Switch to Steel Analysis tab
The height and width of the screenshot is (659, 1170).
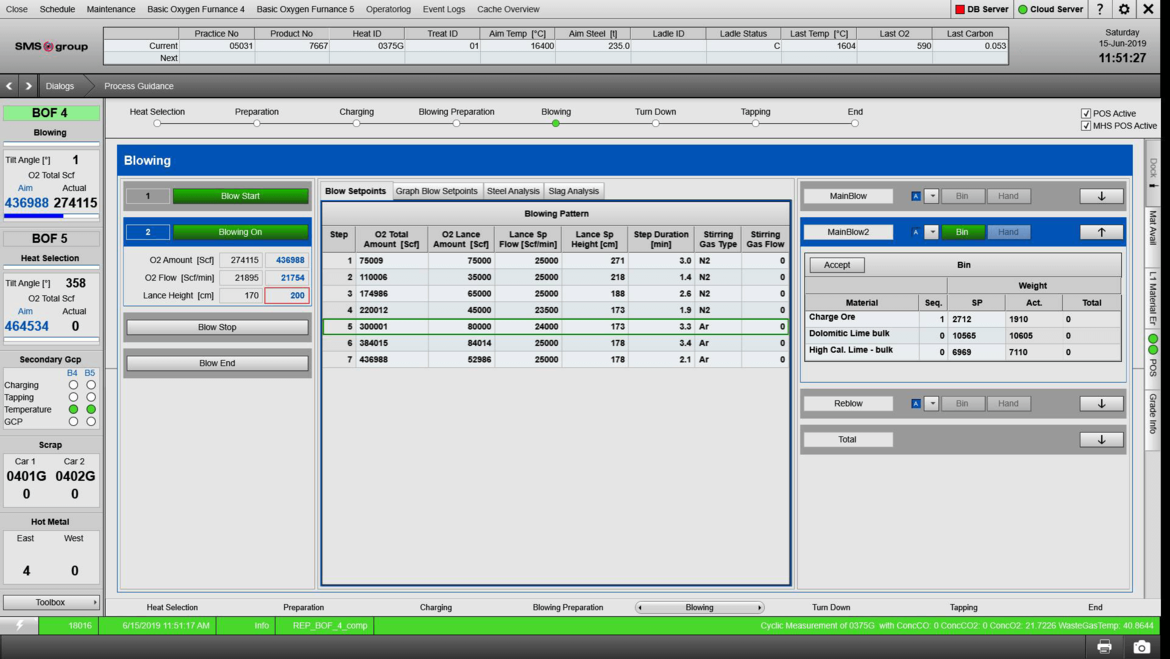click(513, 191)
